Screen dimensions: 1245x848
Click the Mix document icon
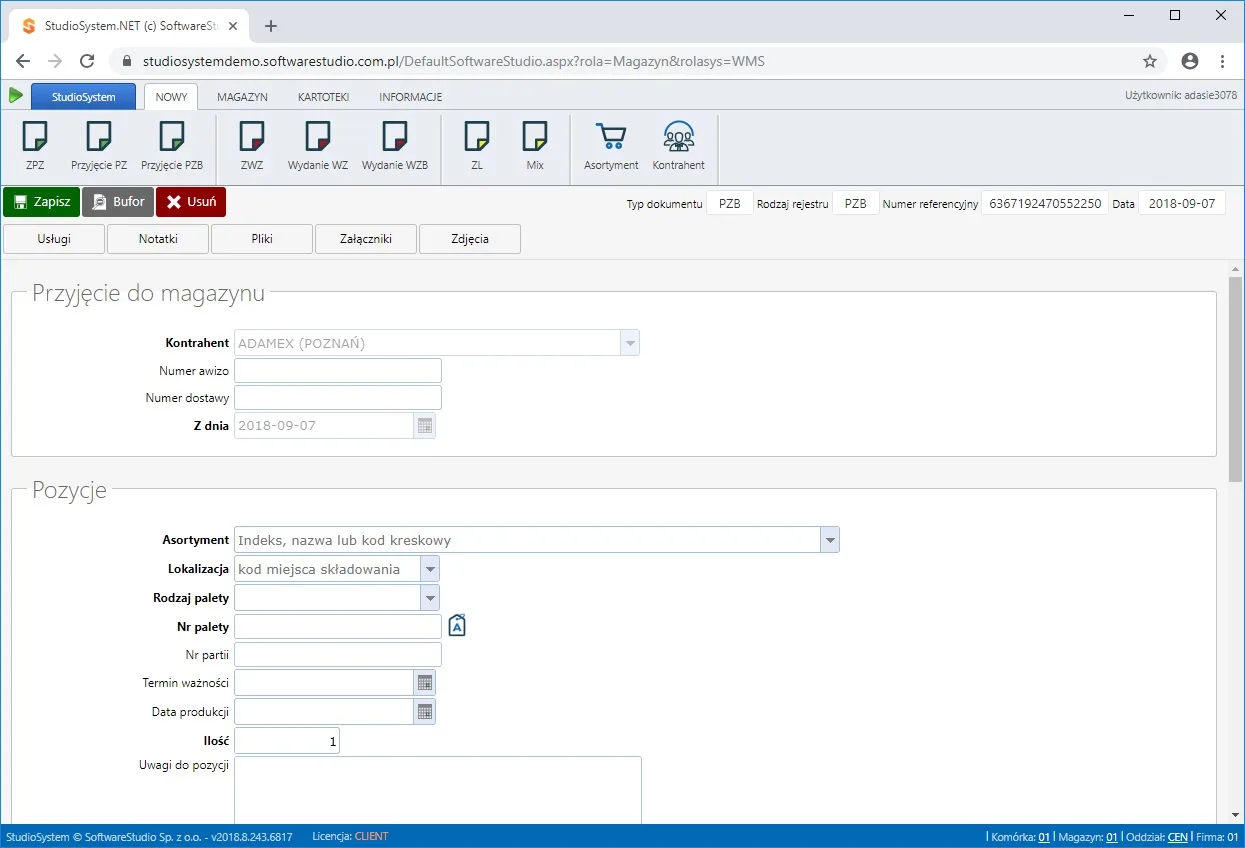535,135
